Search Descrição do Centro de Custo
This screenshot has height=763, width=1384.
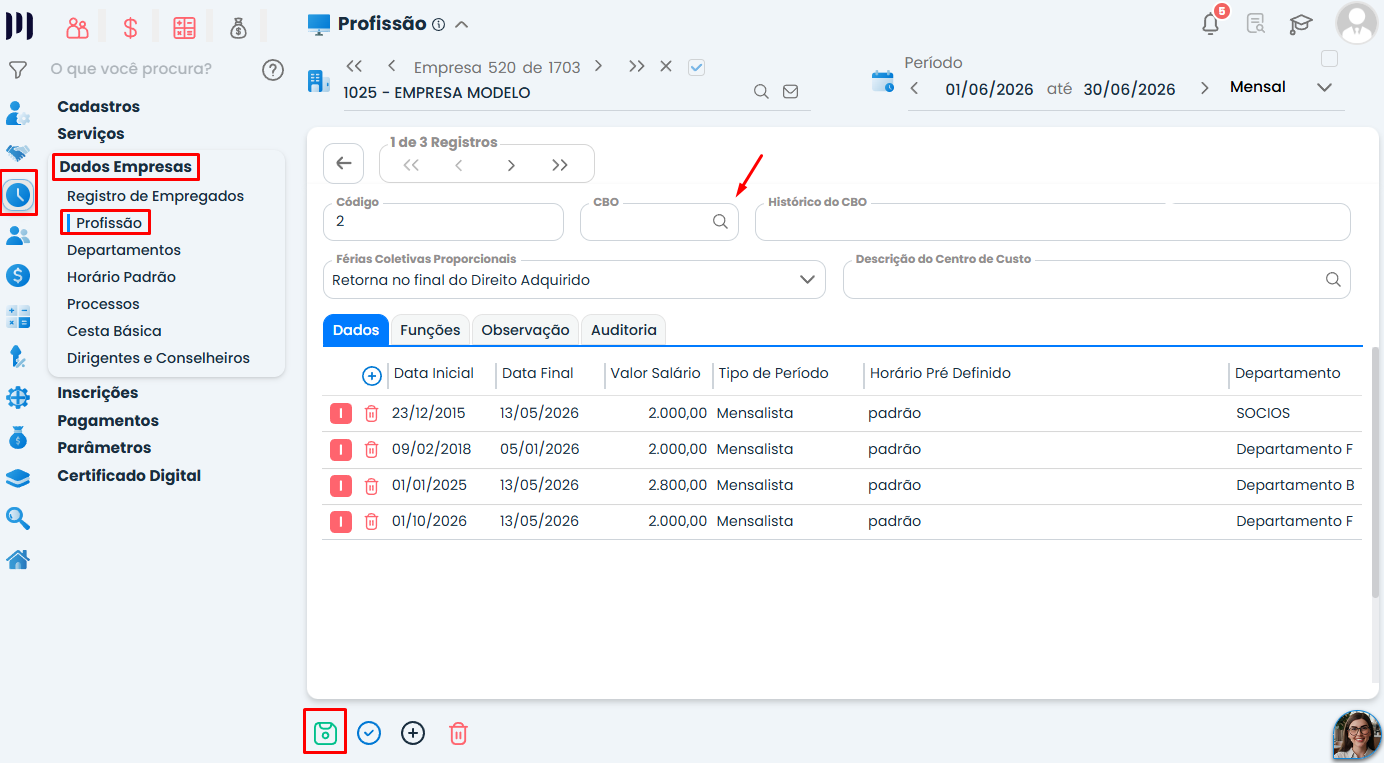[1333, 280]
